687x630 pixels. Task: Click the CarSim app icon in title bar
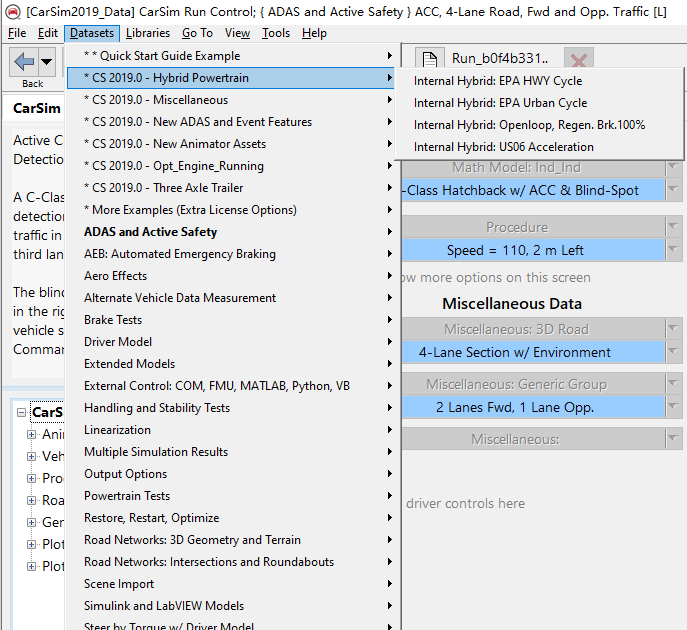13,12
